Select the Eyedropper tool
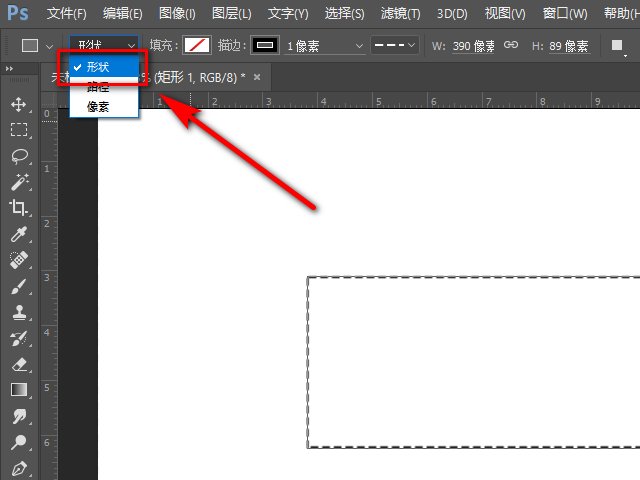 pyautogui.click(x=18, y=234)
